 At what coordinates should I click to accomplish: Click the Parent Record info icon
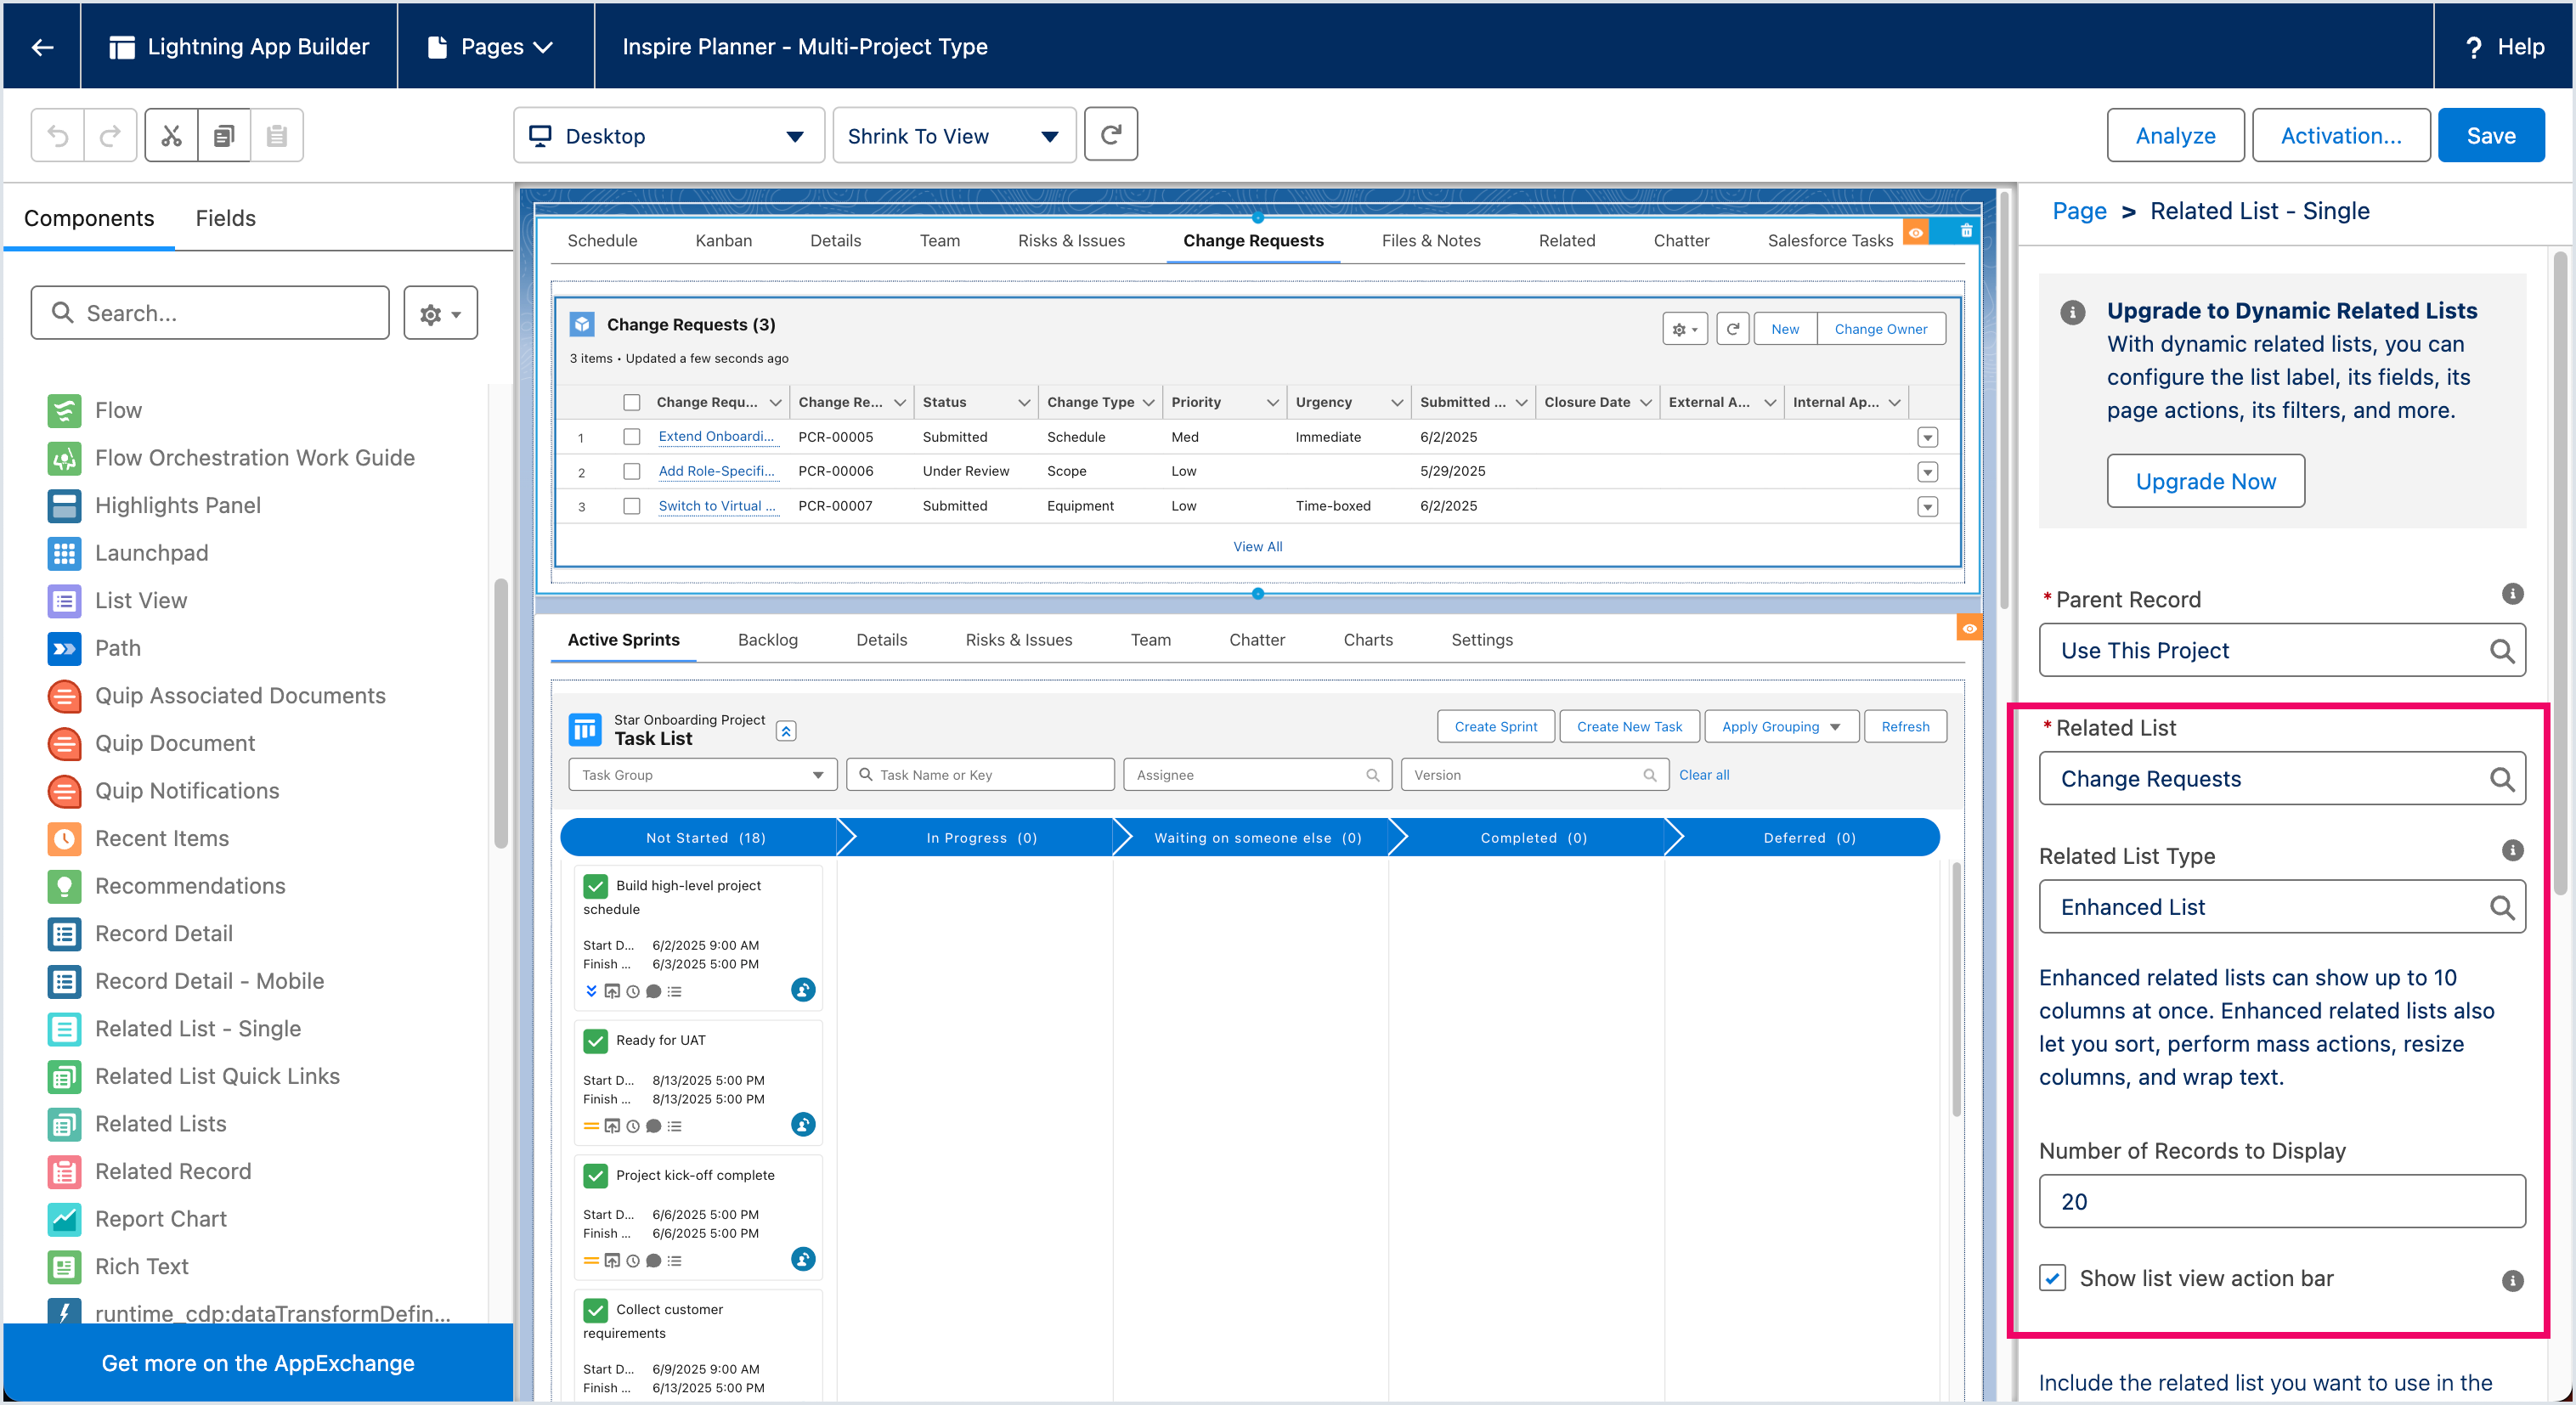2512,594
